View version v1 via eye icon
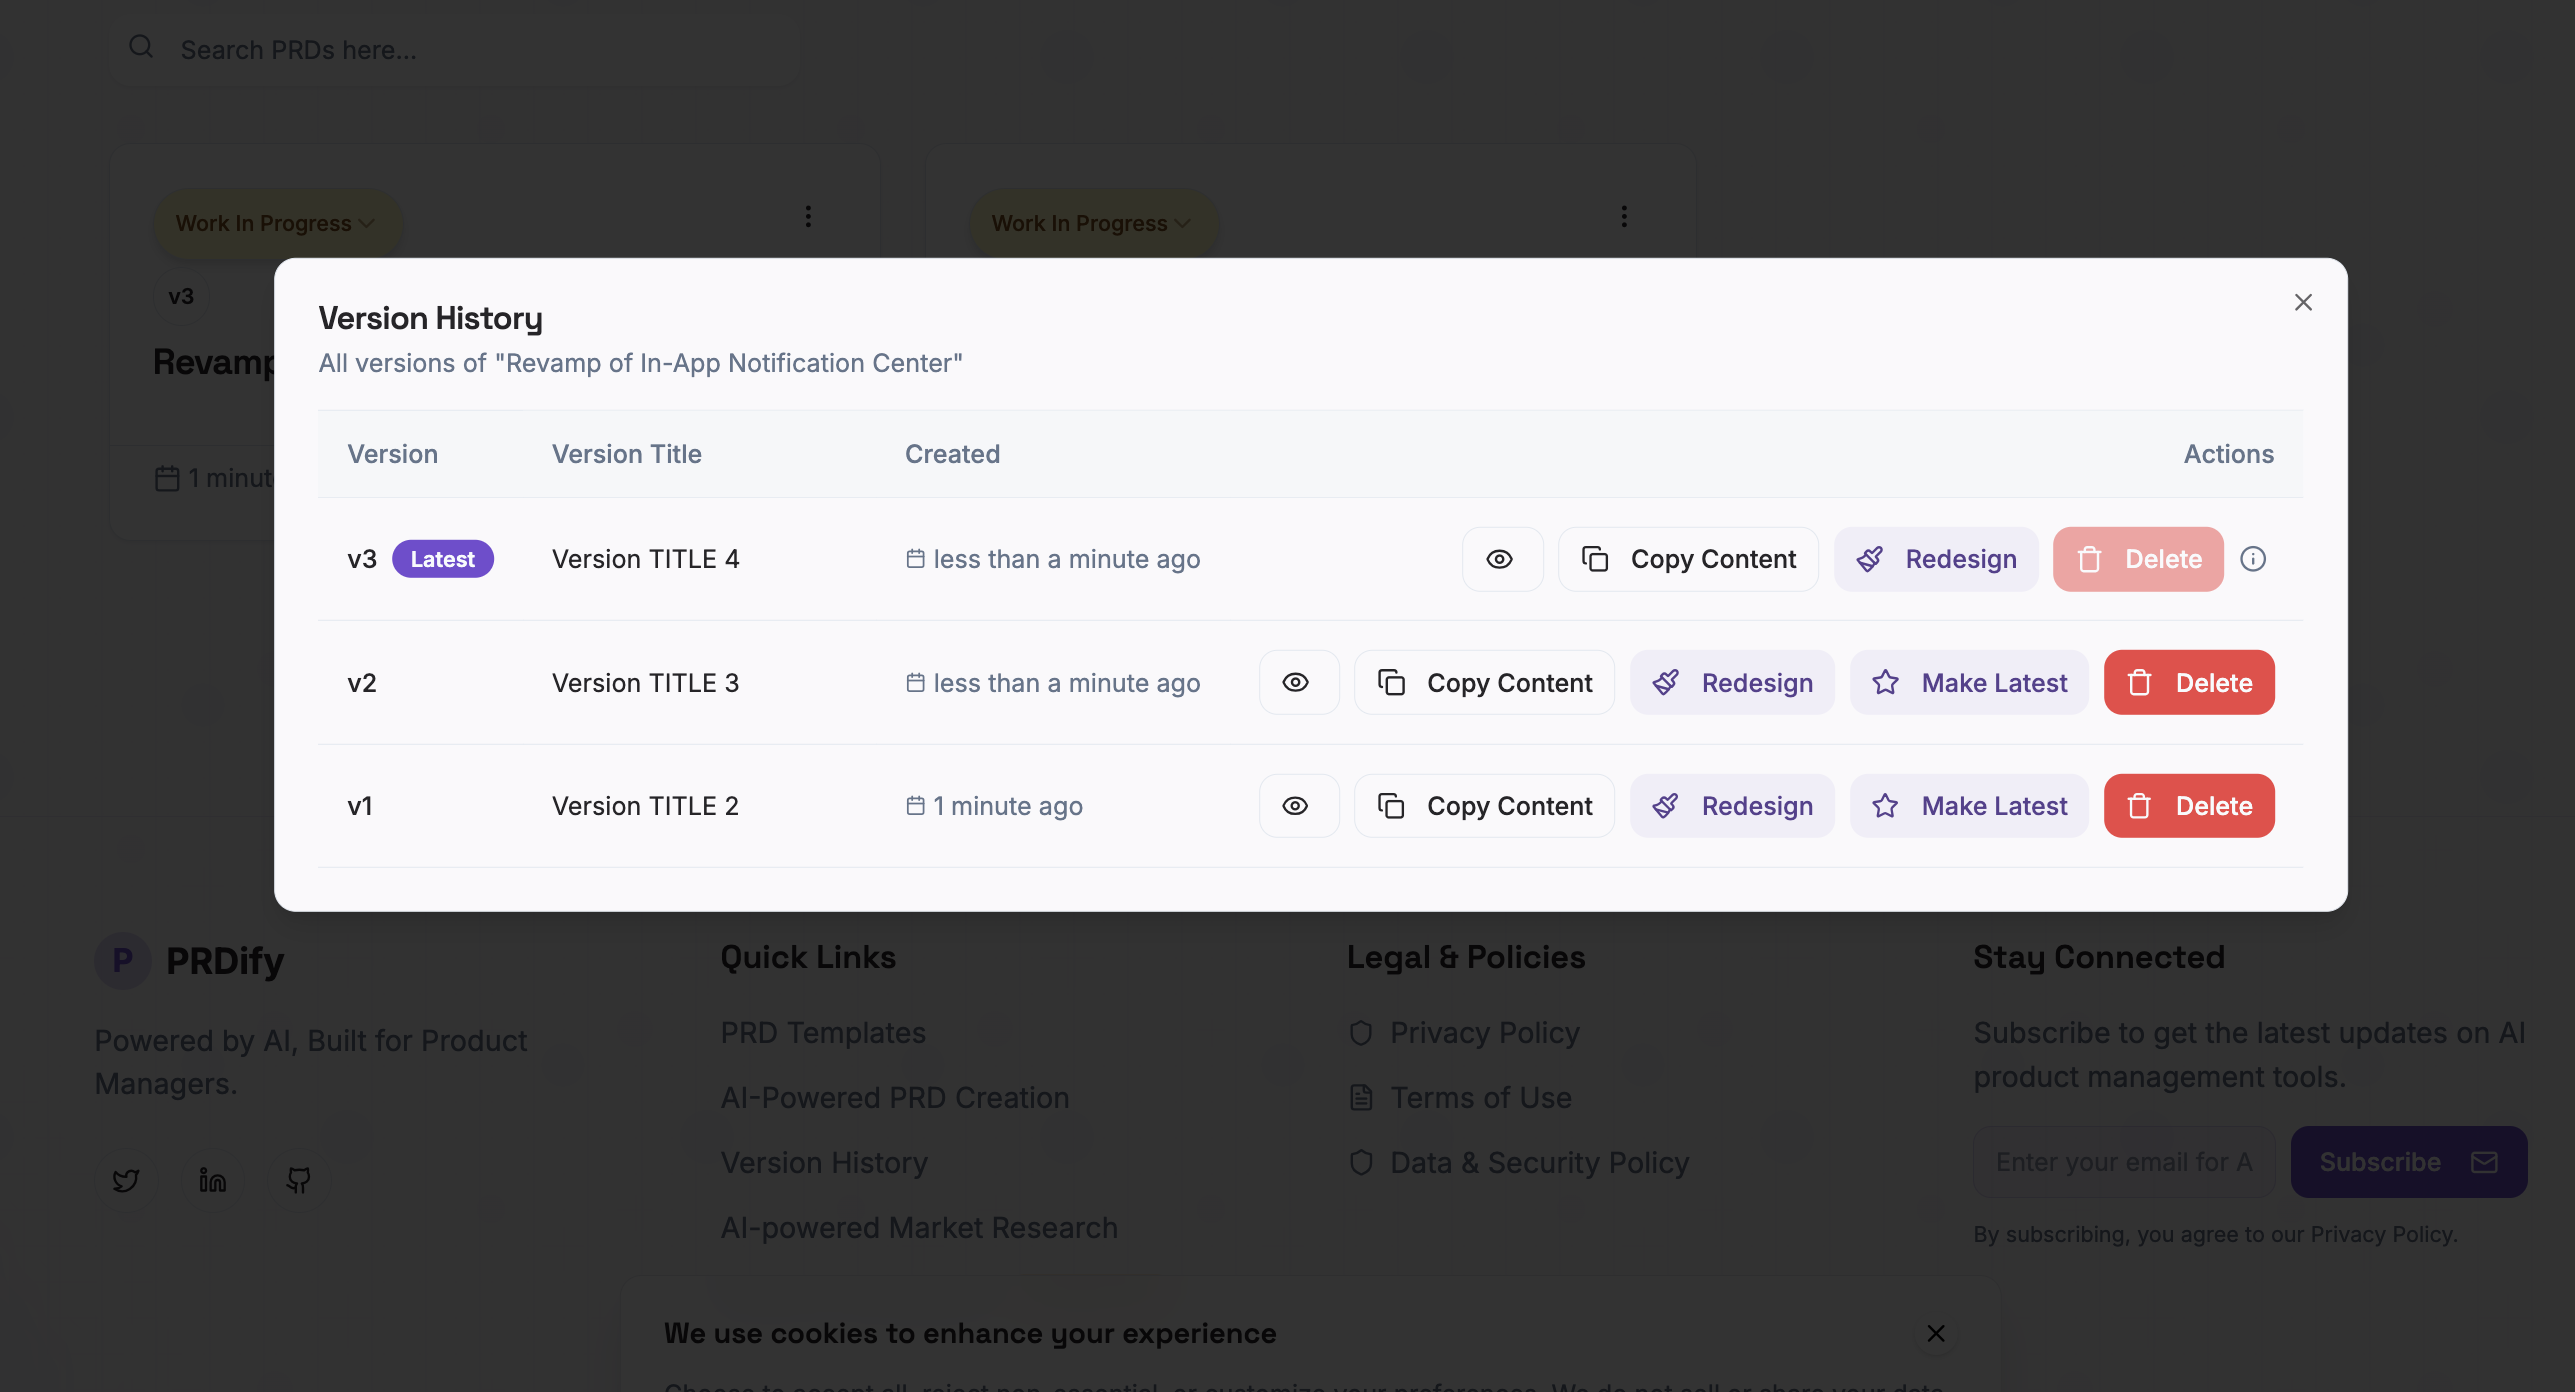 pos(1298,806)
